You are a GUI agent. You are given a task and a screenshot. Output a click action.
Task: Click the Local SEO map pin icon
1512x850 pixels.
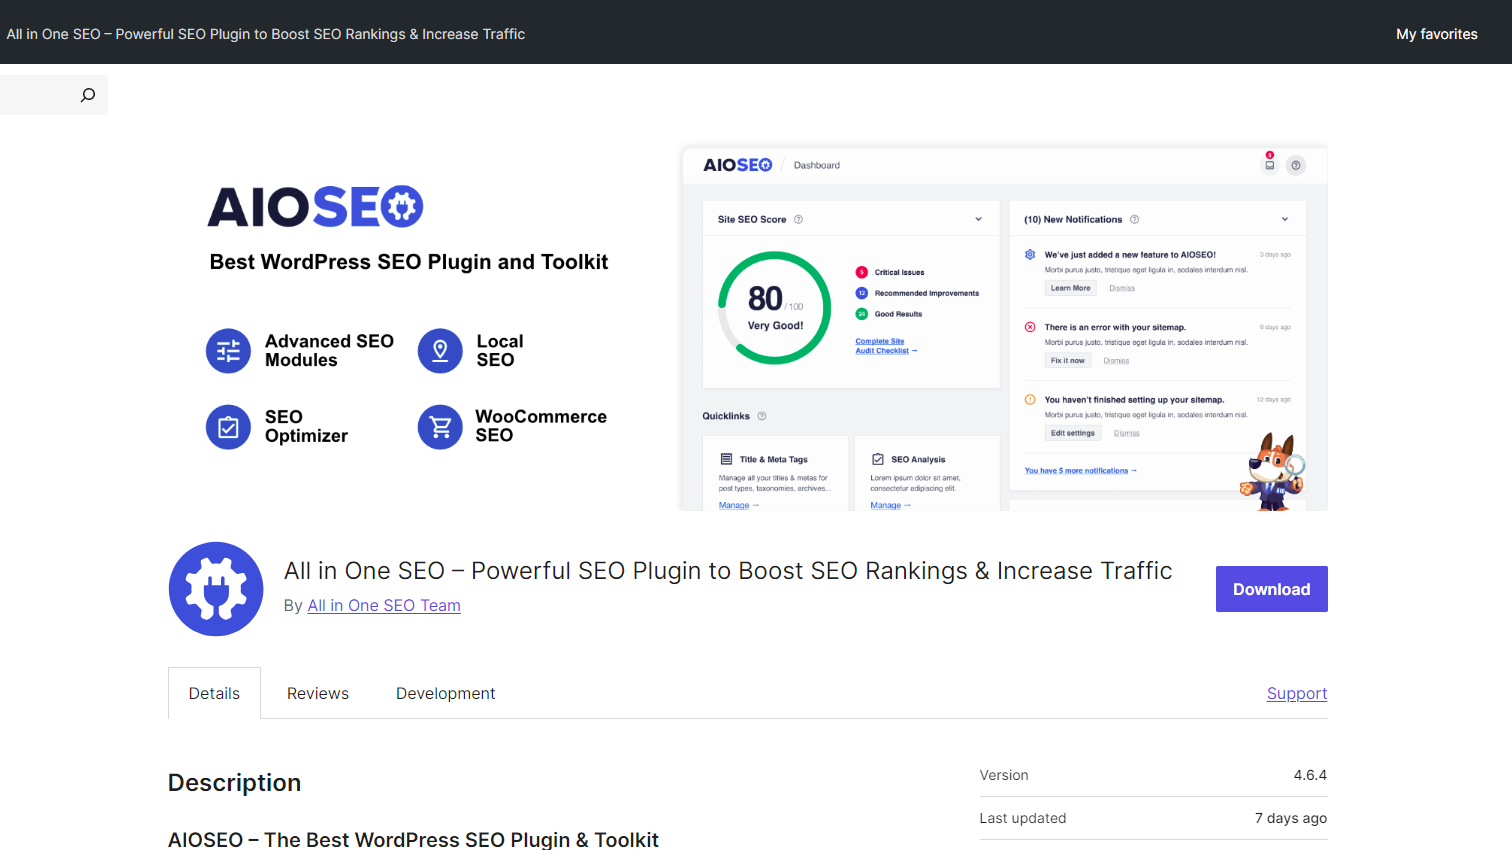pyautogui.click(x=440, y=351)
